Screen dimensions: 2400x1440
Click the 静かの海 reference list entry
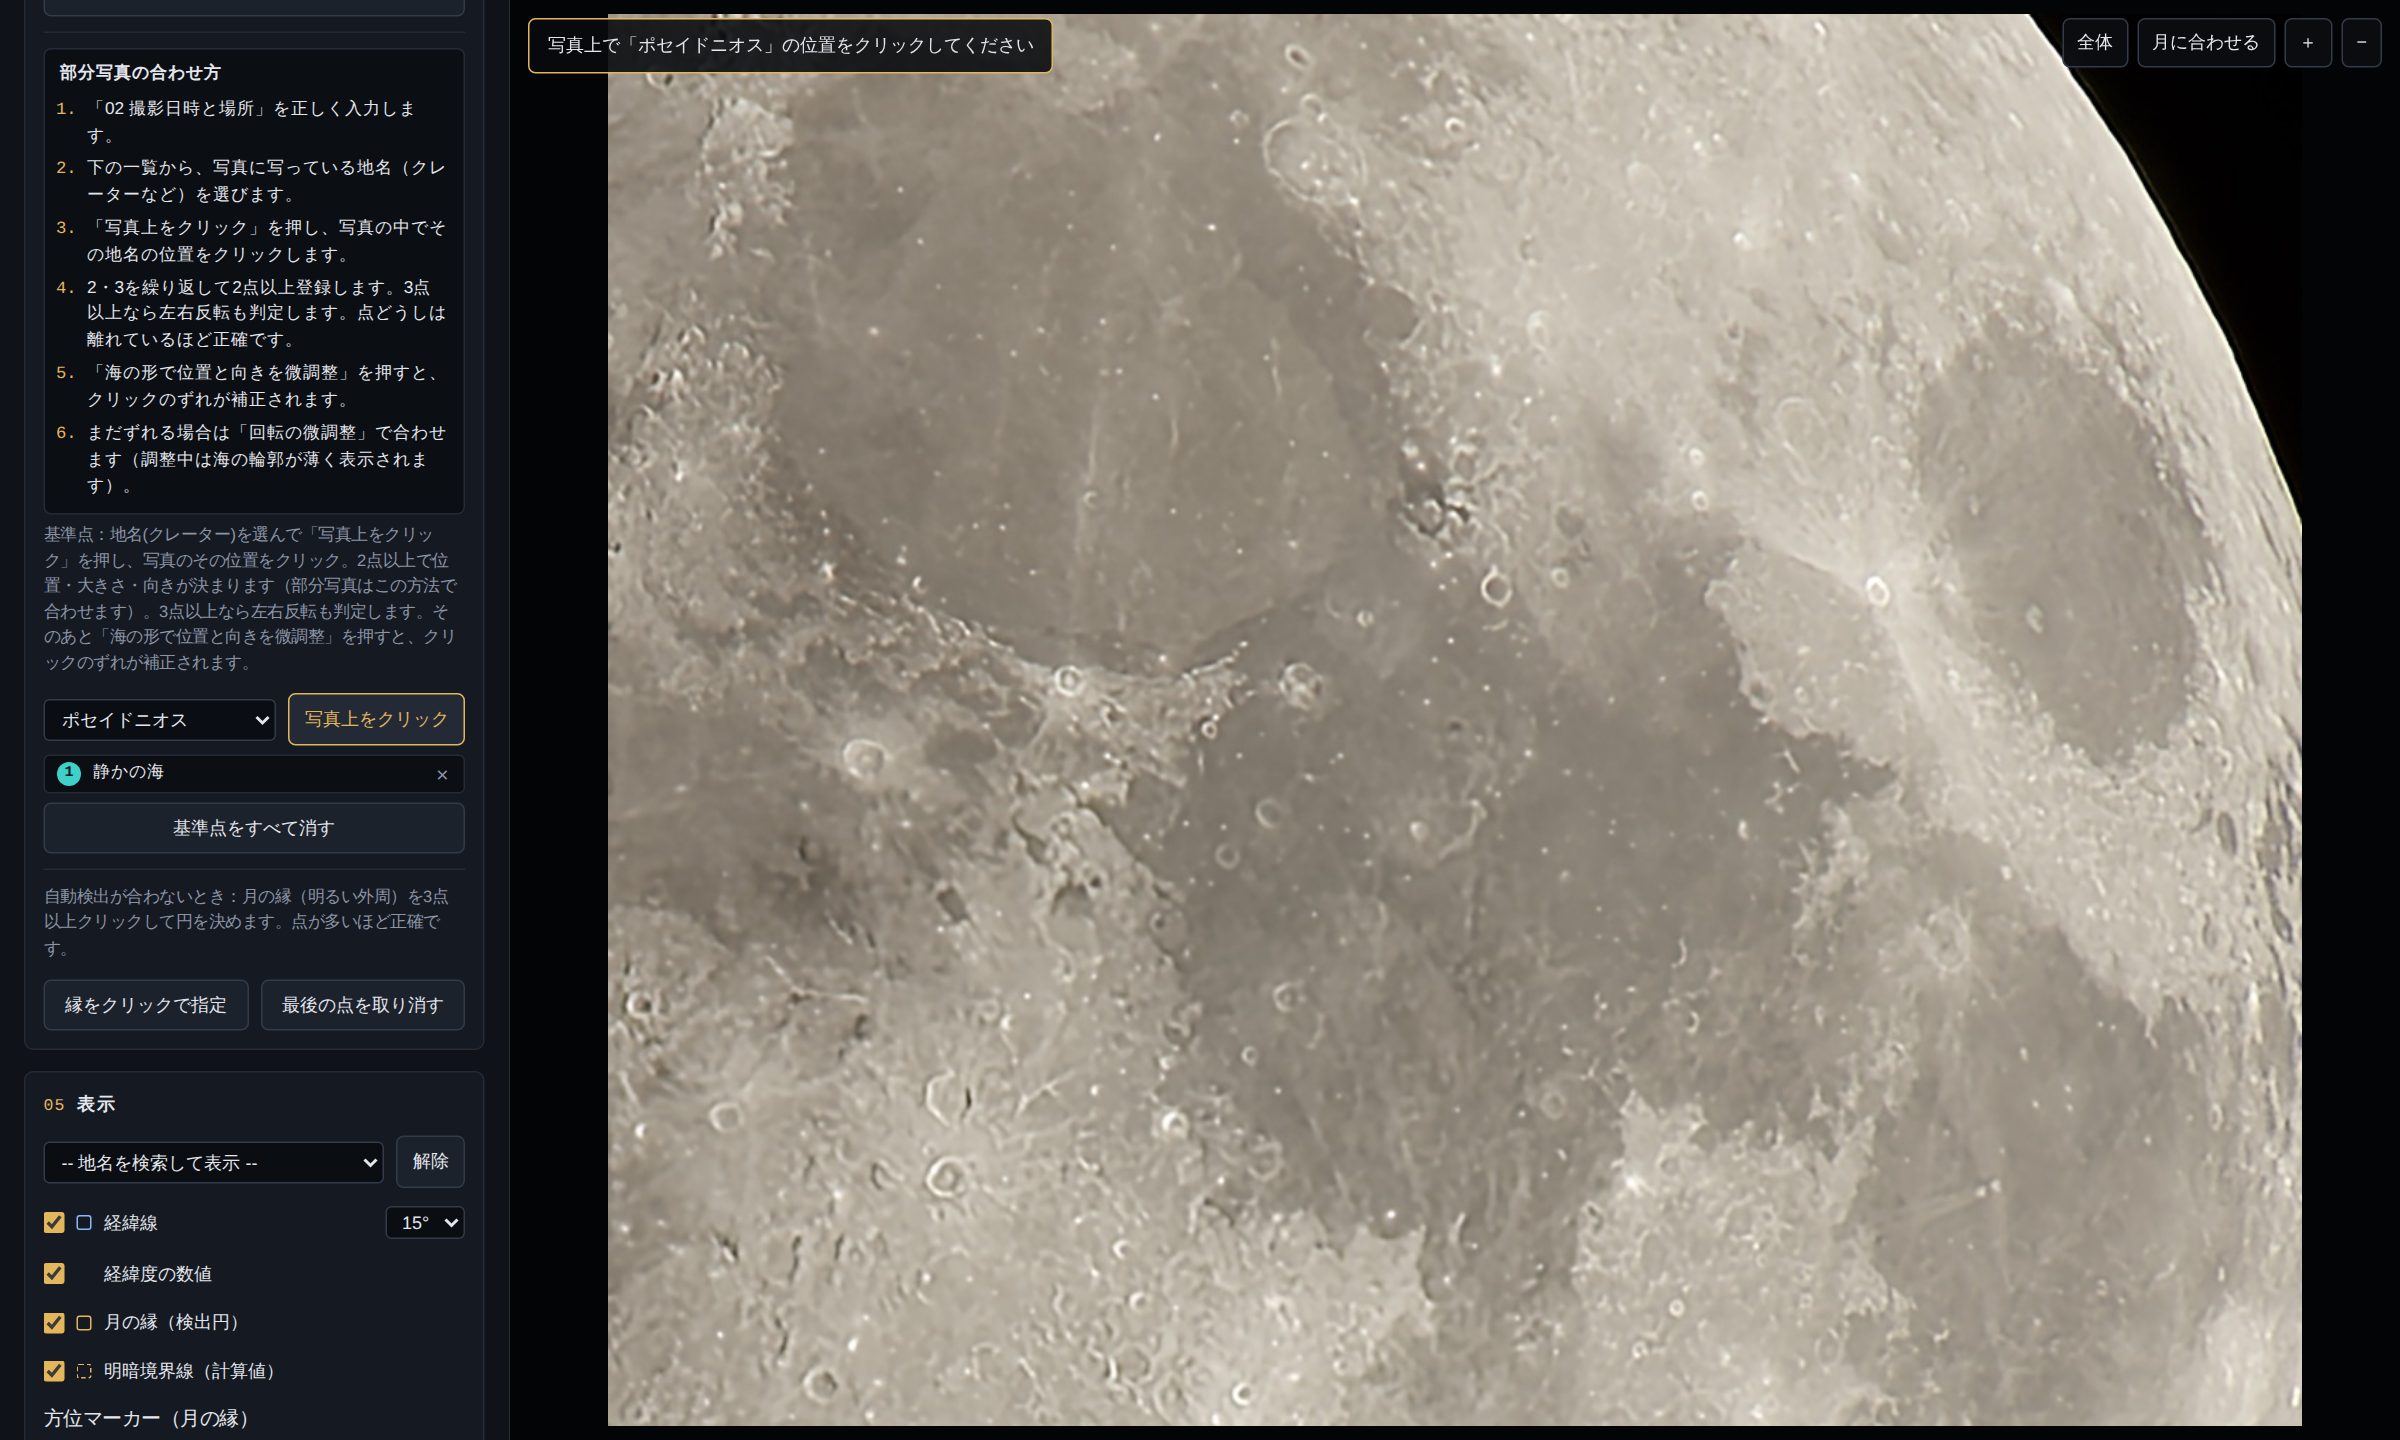tap(254, 773)
